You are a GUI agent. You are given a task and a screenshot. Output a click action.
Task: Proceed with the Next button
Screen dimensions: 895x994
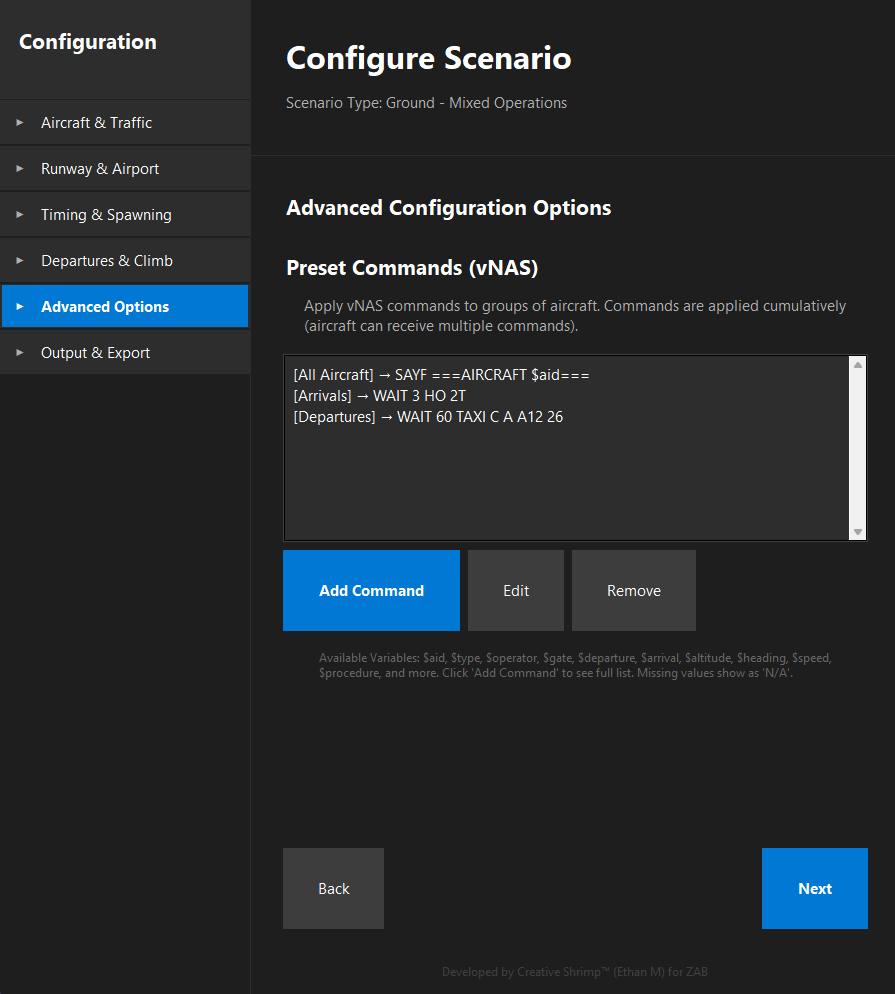pos(814,888)
